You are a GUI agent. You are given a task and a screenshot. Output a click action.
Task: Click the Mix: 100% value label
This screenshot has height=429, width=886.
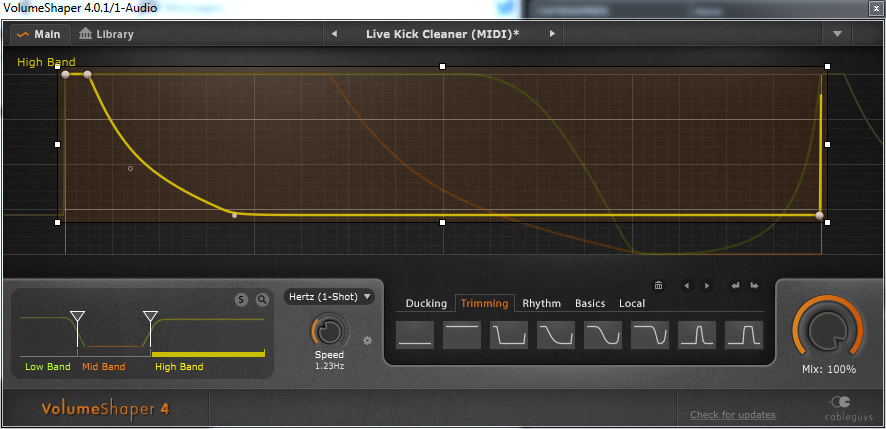(x=829, y=370)
